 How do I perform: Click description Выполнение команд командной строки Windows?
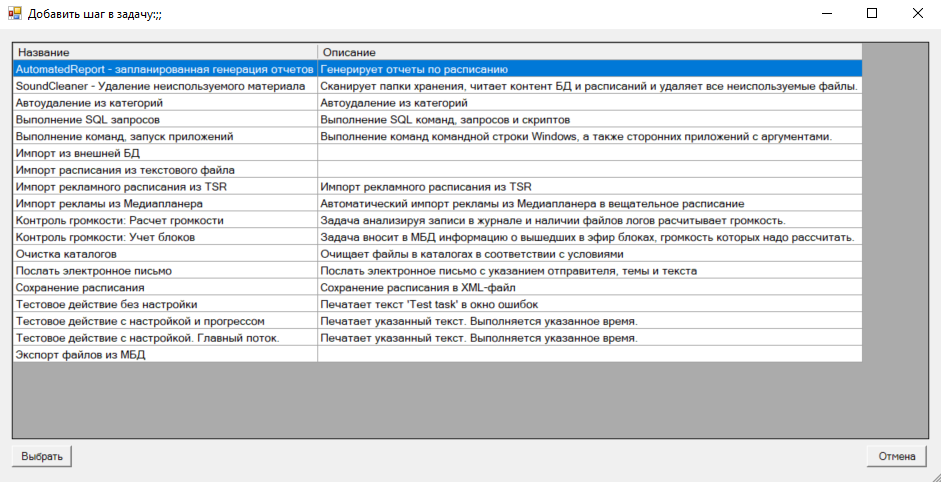[589, 136]
